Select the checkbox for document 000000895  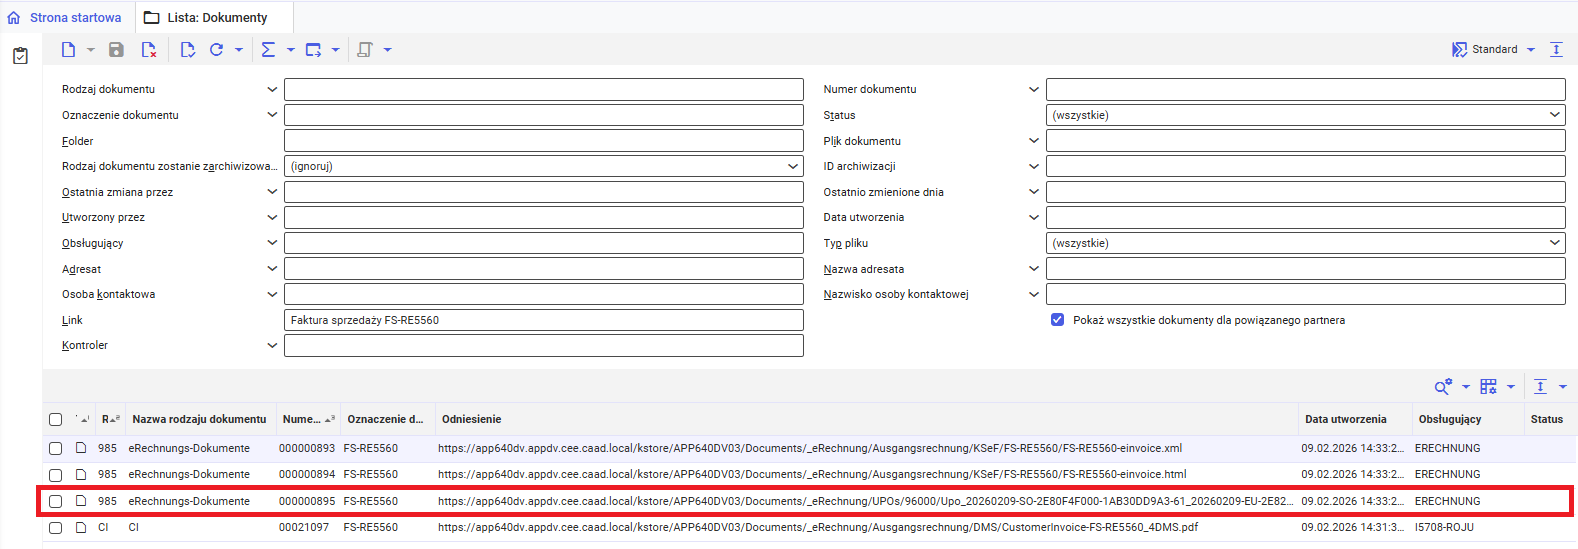pyautogui.click(x=56, y=501)
